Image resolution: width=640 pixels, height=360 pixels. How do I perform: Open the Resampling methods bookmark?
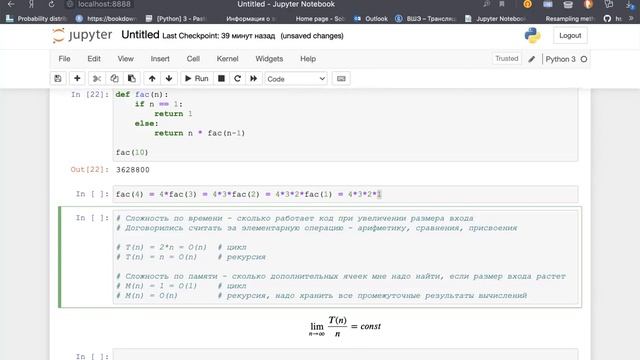pyautogui.click(x=570, y=19)
